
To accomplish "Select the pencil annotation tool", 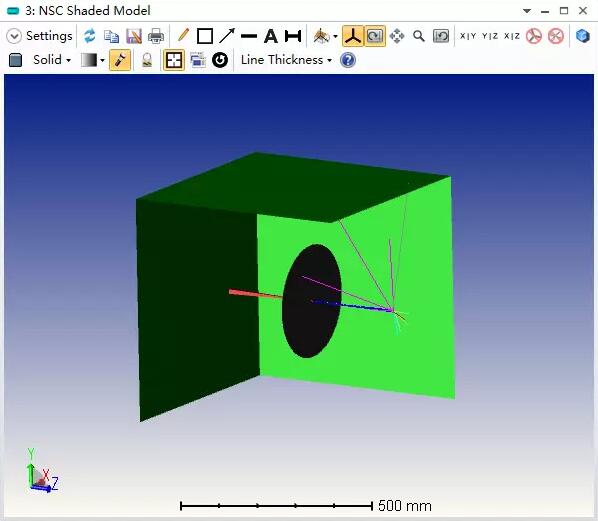I will (x=183, y=35).
